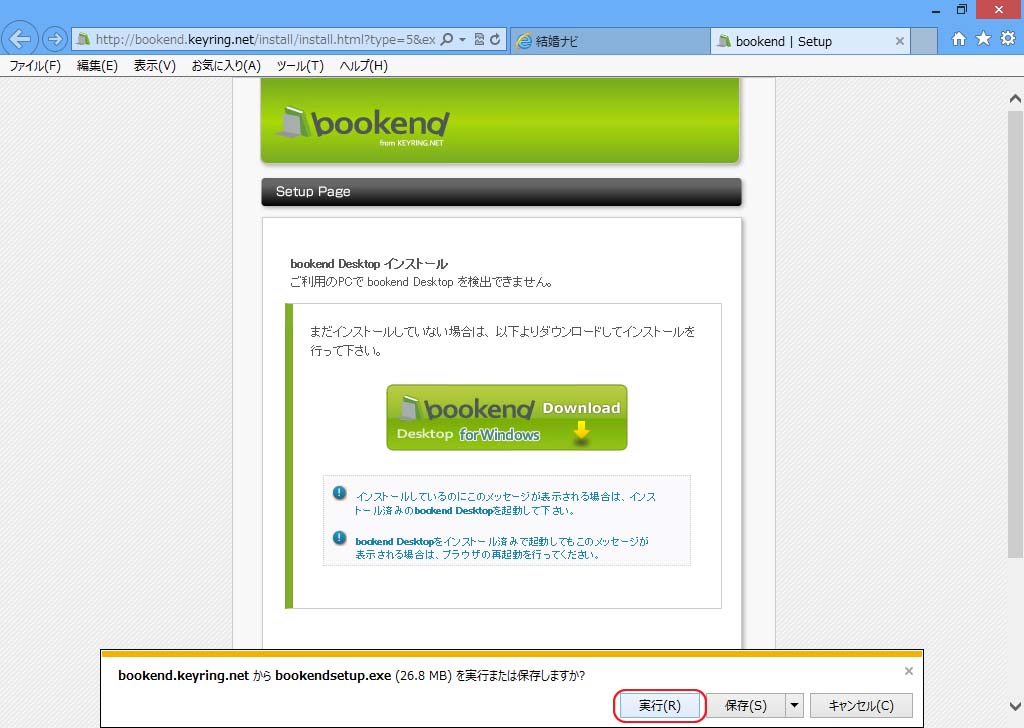The image size is (1024, 728).
Task: Expand the Save button dropdown arrow
Action: point(795,705)
